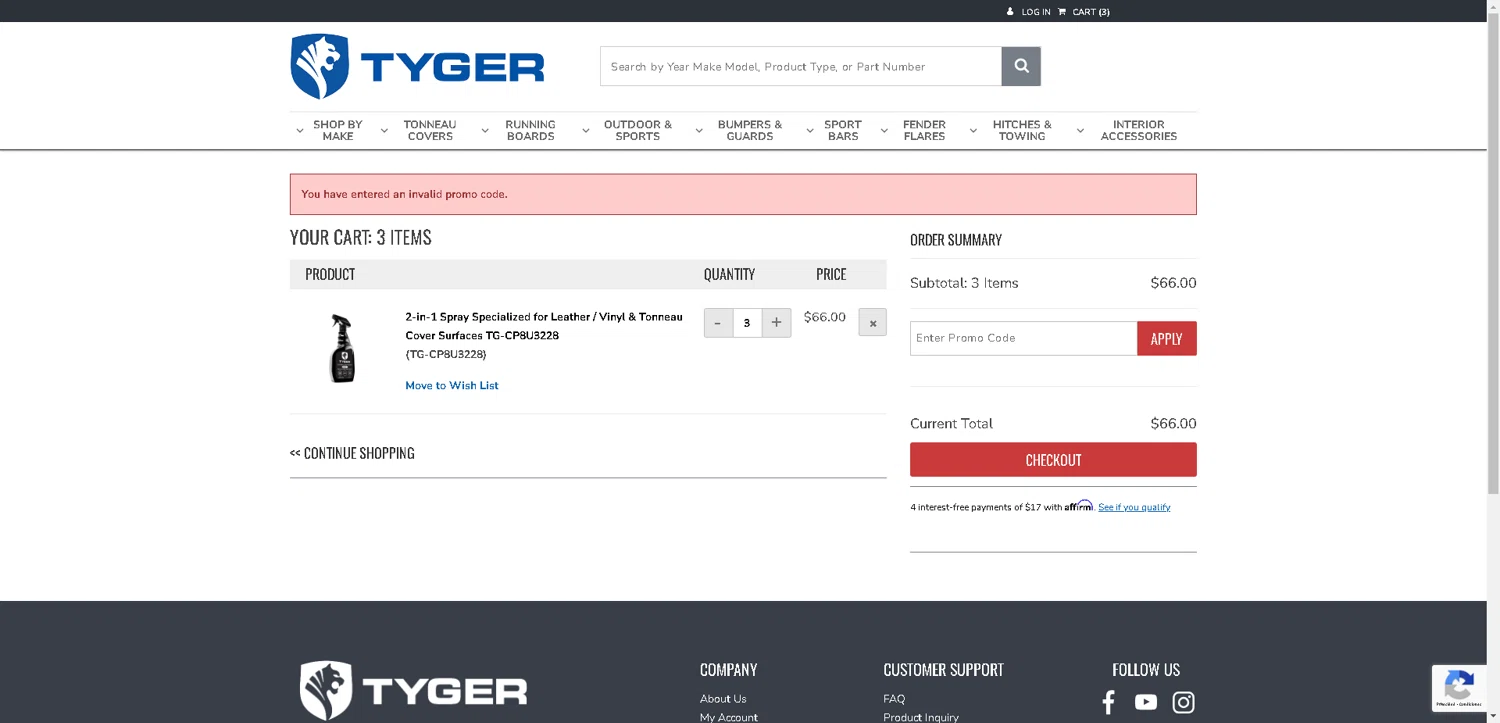Open the FENDER FLARES menu
Image resolution: width=1500 pixels, height=723 pixels.
(x=924, y=131)
